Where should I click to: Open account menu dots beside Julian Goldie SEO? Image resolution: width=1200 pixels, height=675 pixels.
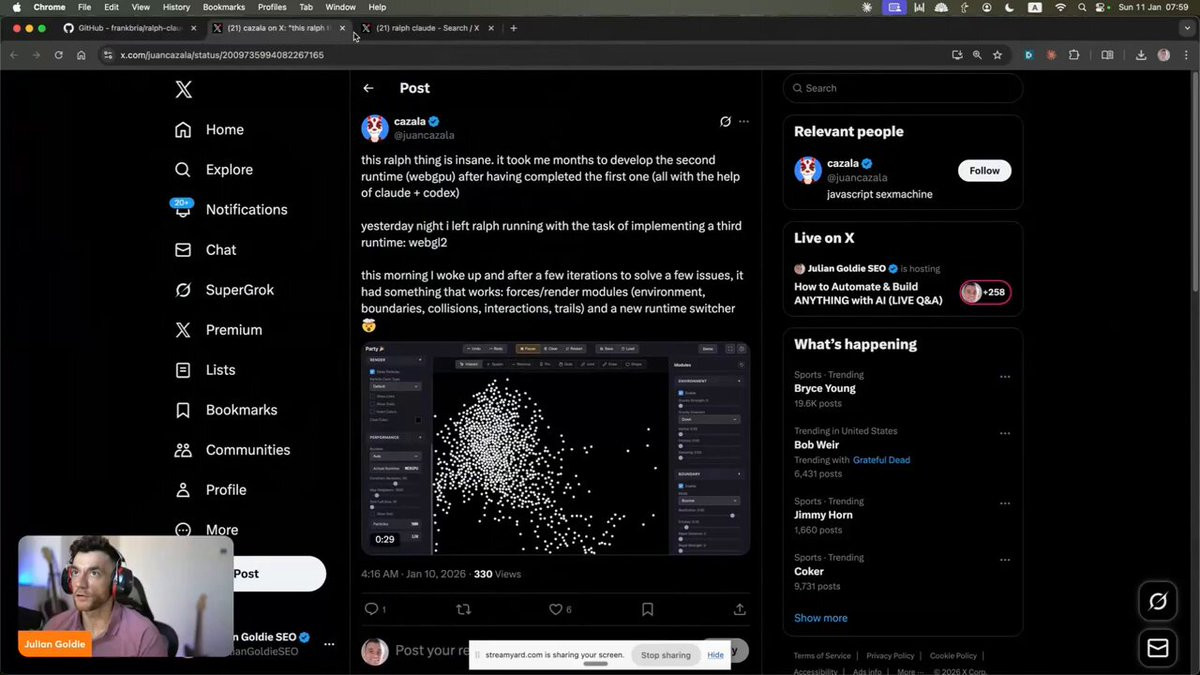[329, 644]
